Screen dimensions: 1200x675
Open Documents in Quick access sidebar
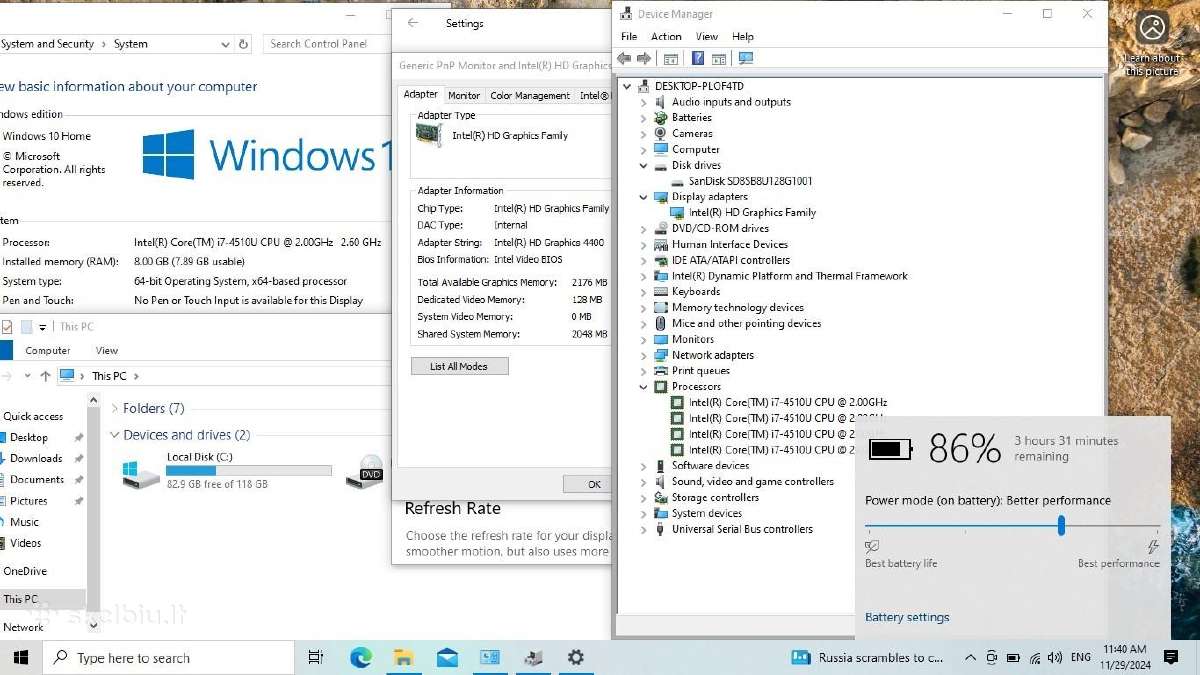[37, 479]
